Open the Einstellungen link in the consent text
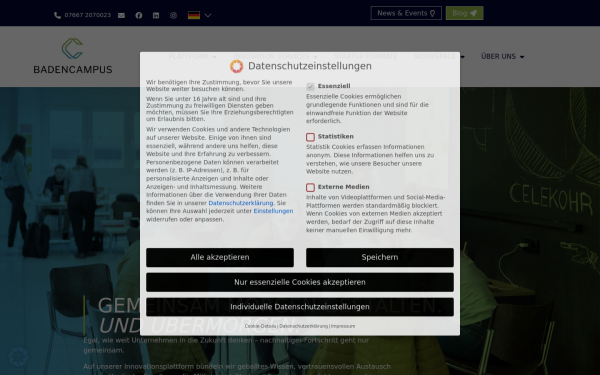The width and height of the screenshot is (600, 375). (273, 211)
